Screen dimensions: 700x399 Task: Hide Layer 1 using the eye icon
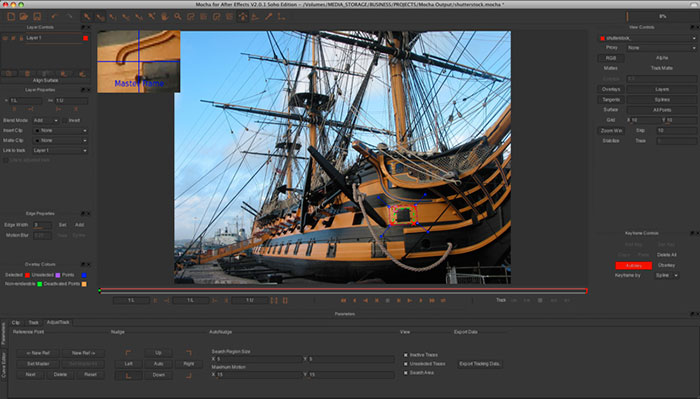5,38
